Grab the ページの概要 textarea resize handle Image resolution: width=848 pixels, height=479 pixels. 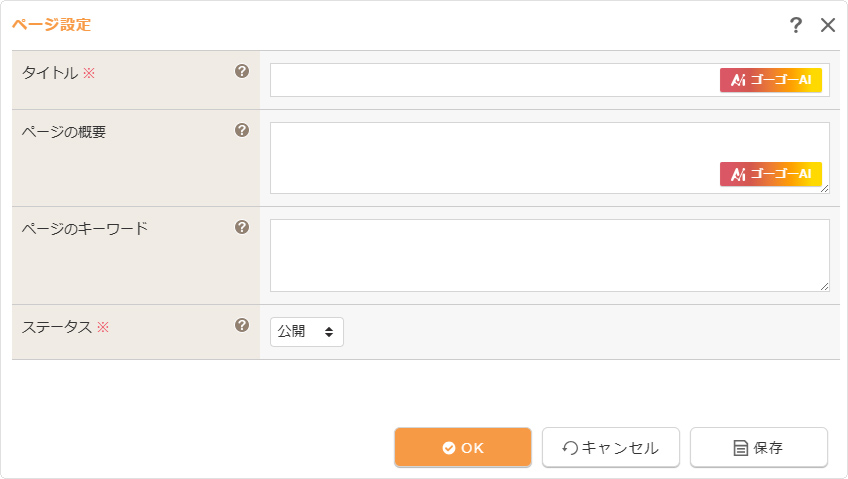825,189
